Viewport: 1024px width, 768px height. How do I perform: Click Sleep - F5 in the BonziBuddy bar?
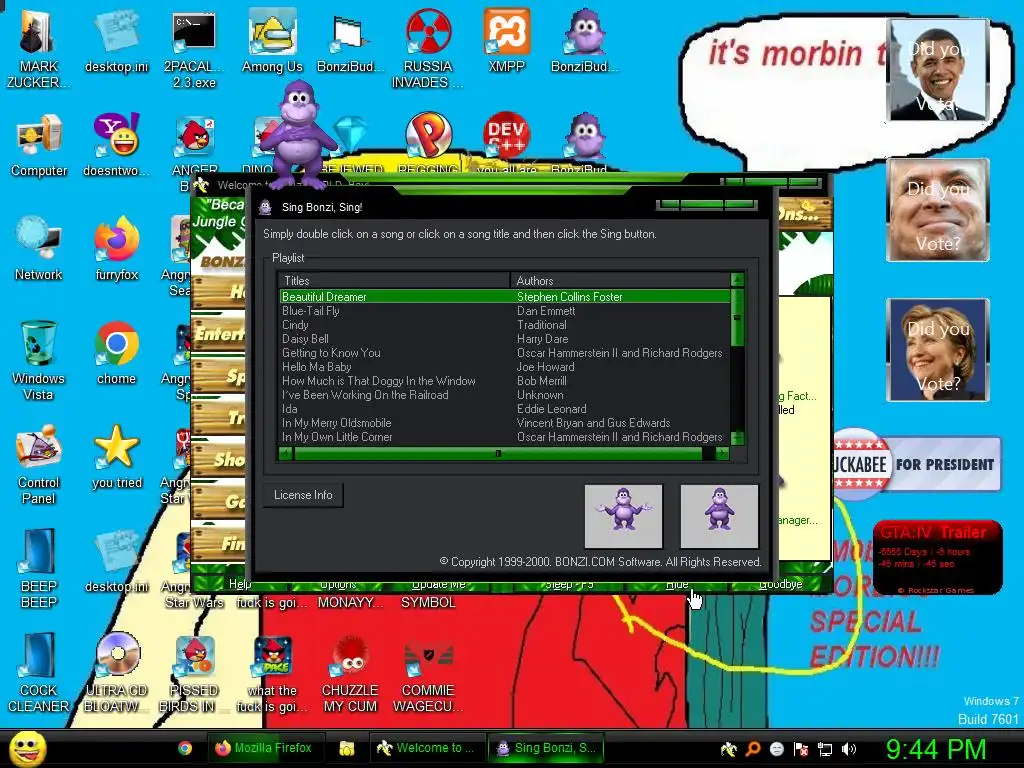coord(569,584)
